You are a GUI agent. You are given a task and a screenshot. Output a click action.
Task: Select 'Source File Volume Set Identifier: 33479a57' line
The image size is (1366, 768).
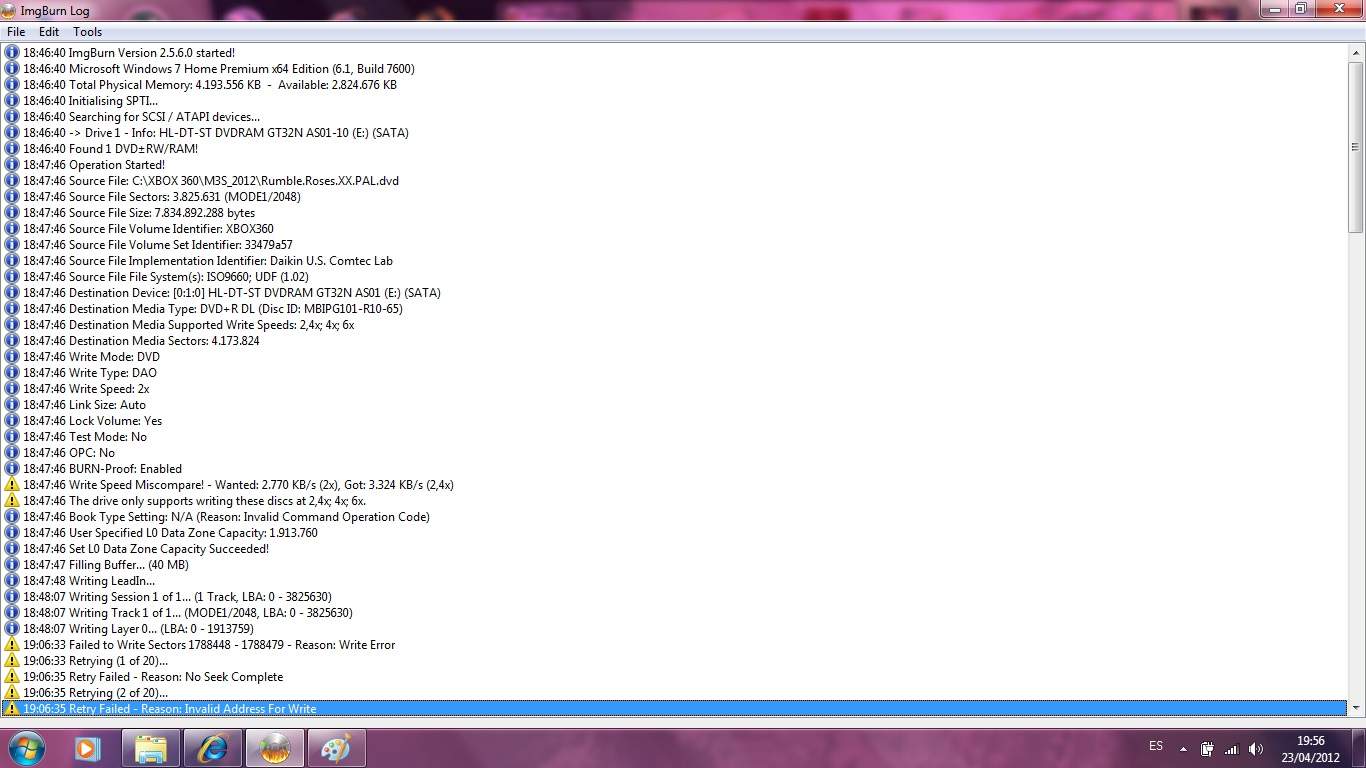[675, 245]
